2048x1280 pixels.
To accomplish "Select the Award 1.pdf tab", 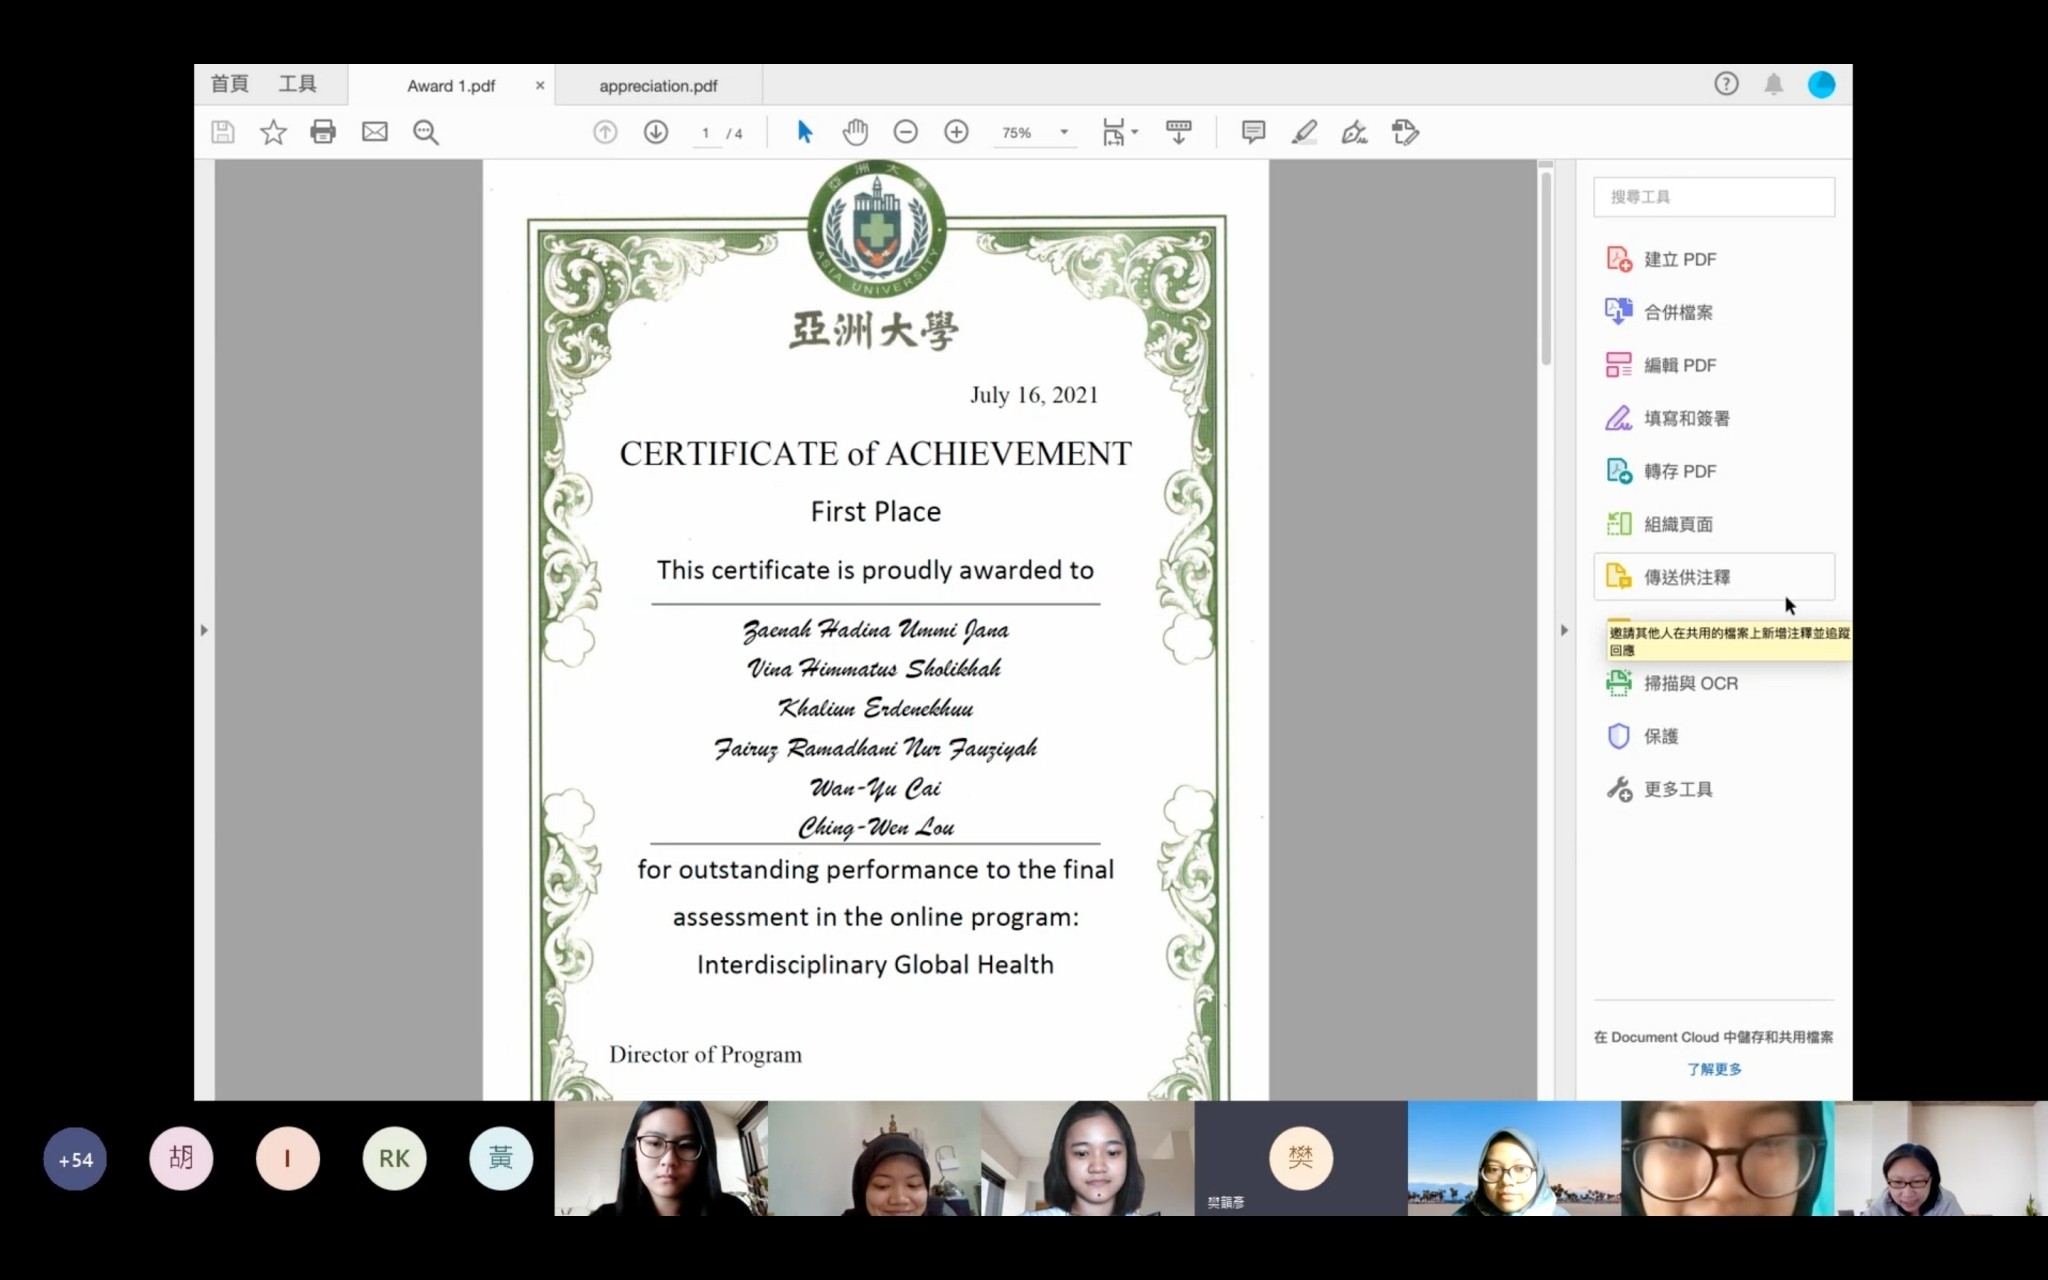I will [451, 86].
